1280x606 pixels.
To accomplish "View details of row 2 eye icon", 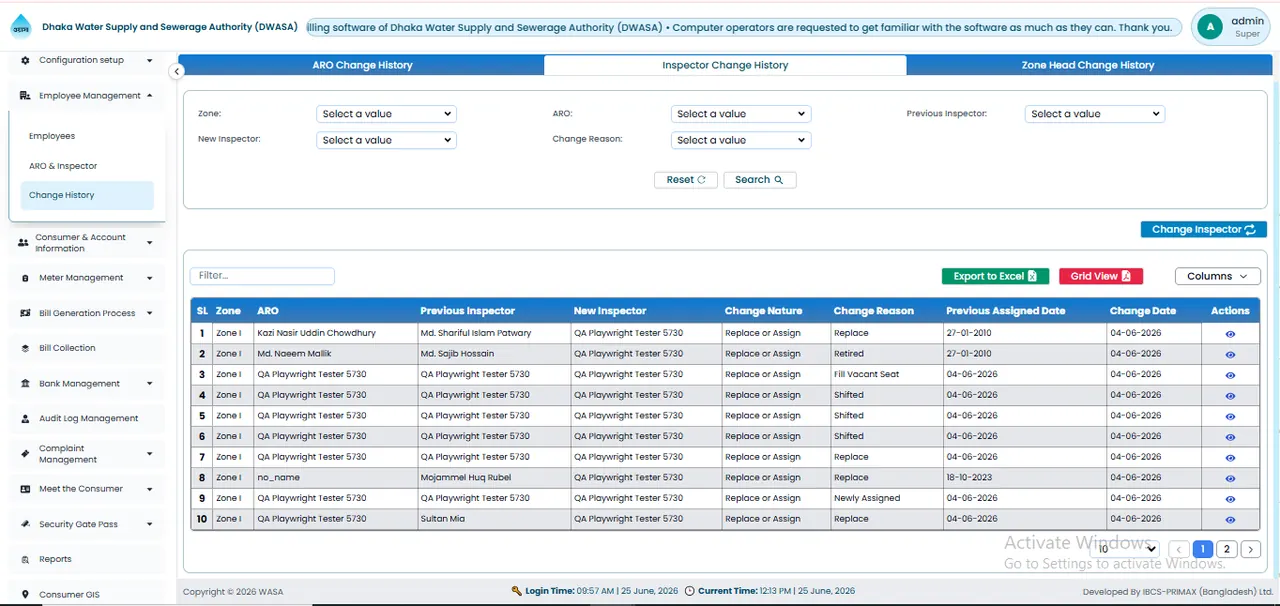I will 1230,354.
